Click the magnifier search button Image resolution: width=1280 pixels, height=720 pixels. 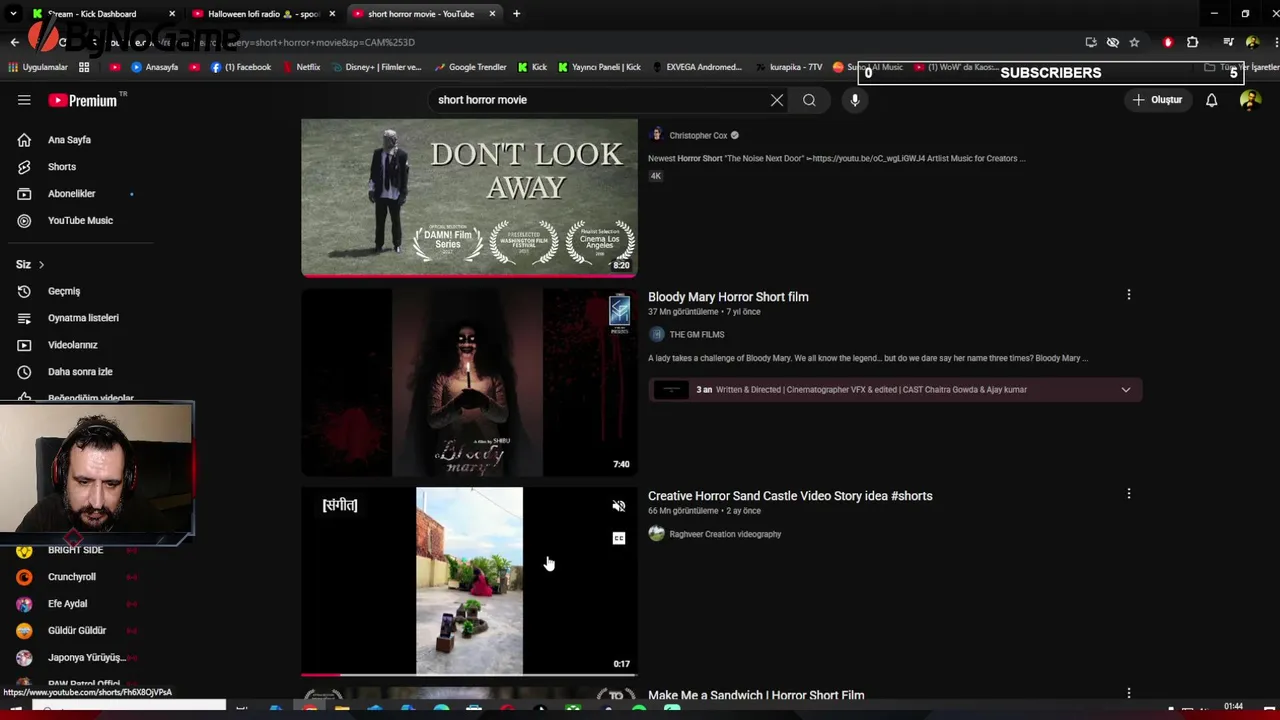coord(809,100)
